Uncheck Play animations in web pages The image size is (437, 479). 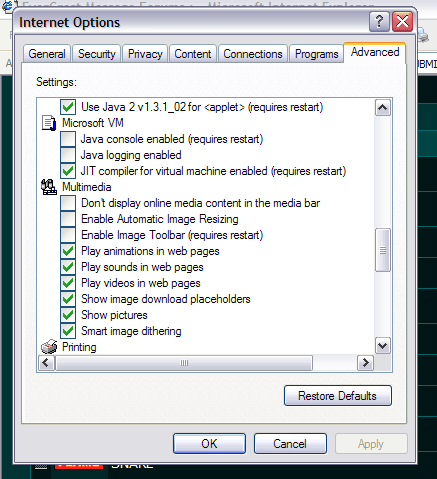tap(68, 251)
